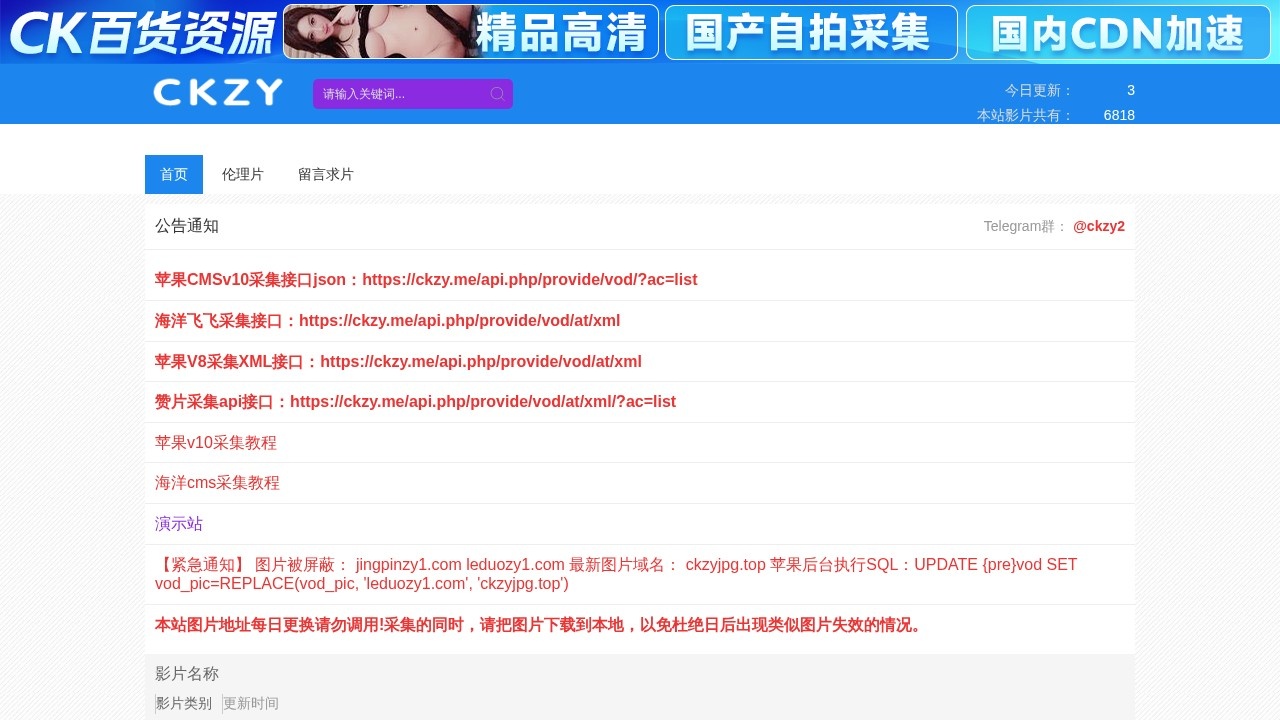Viewport: 1280px width, 720px height.
Task: Open the 海洋飞飞采集接口 link
Action: pos(387,321)
